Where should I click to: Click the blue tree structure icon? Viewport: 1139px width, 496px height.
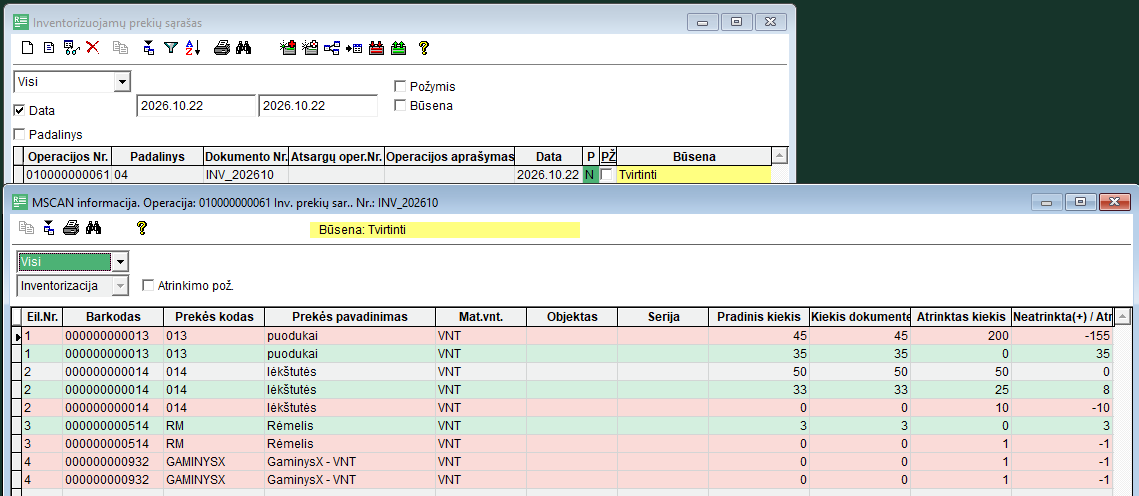(x=332, y=48)
